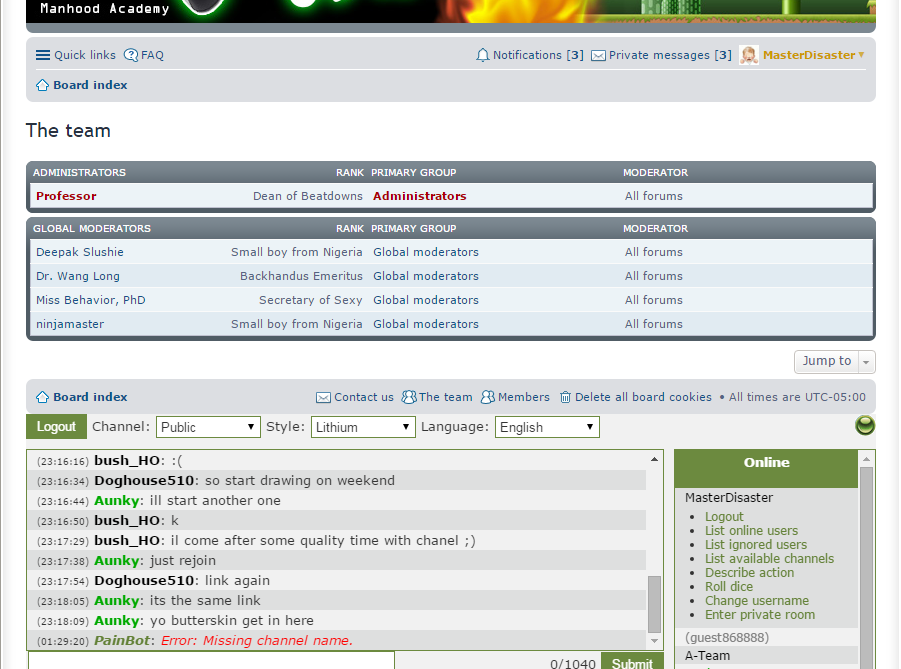The image size is (901, 669).
Task: Open the MasterDisaster user dropdown arrow
Action: [861, 55]
